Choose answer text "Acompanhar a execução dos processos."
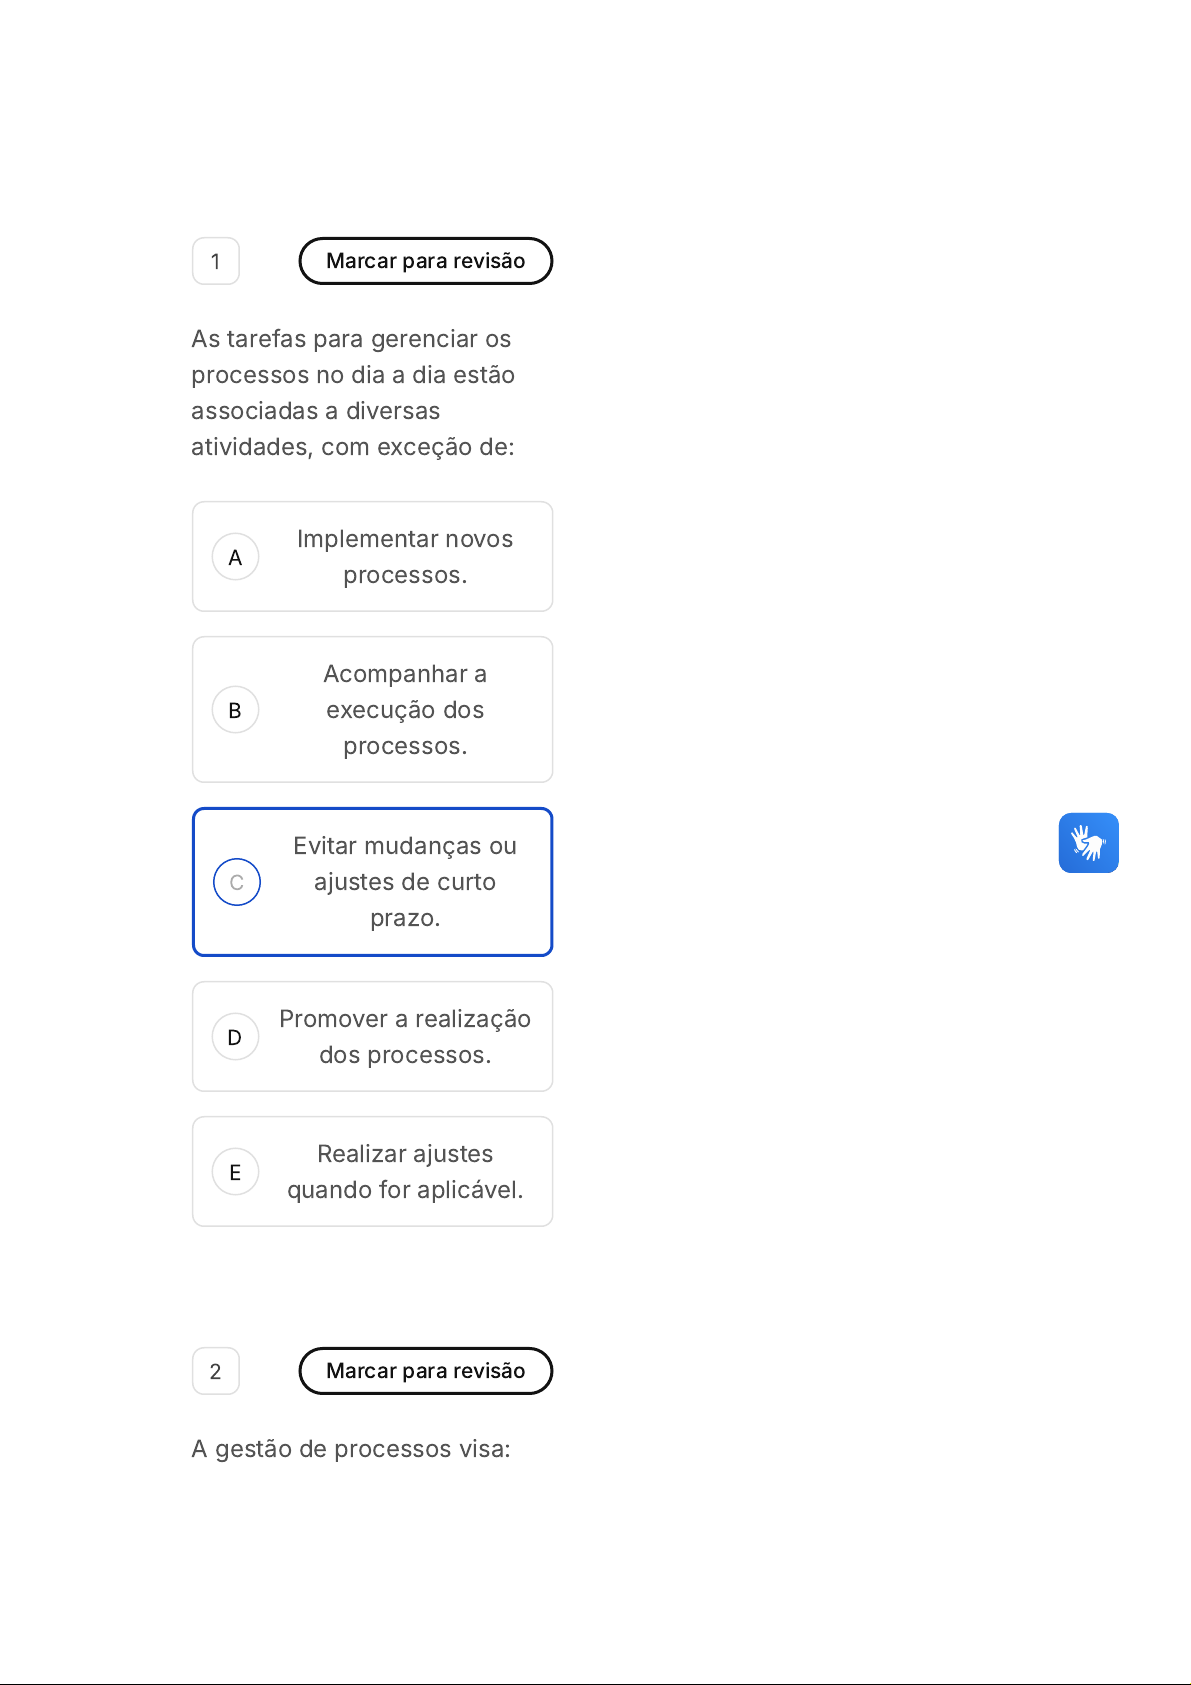This screenshot has width=1191, height=1685. pos(405,710)
